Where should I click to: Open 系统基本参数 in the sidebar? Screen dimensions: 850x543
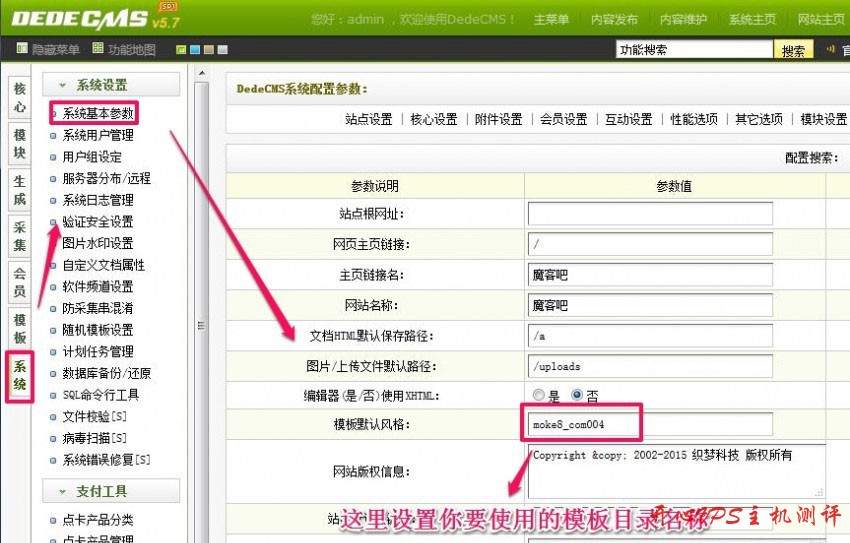[x=98, y=113]
